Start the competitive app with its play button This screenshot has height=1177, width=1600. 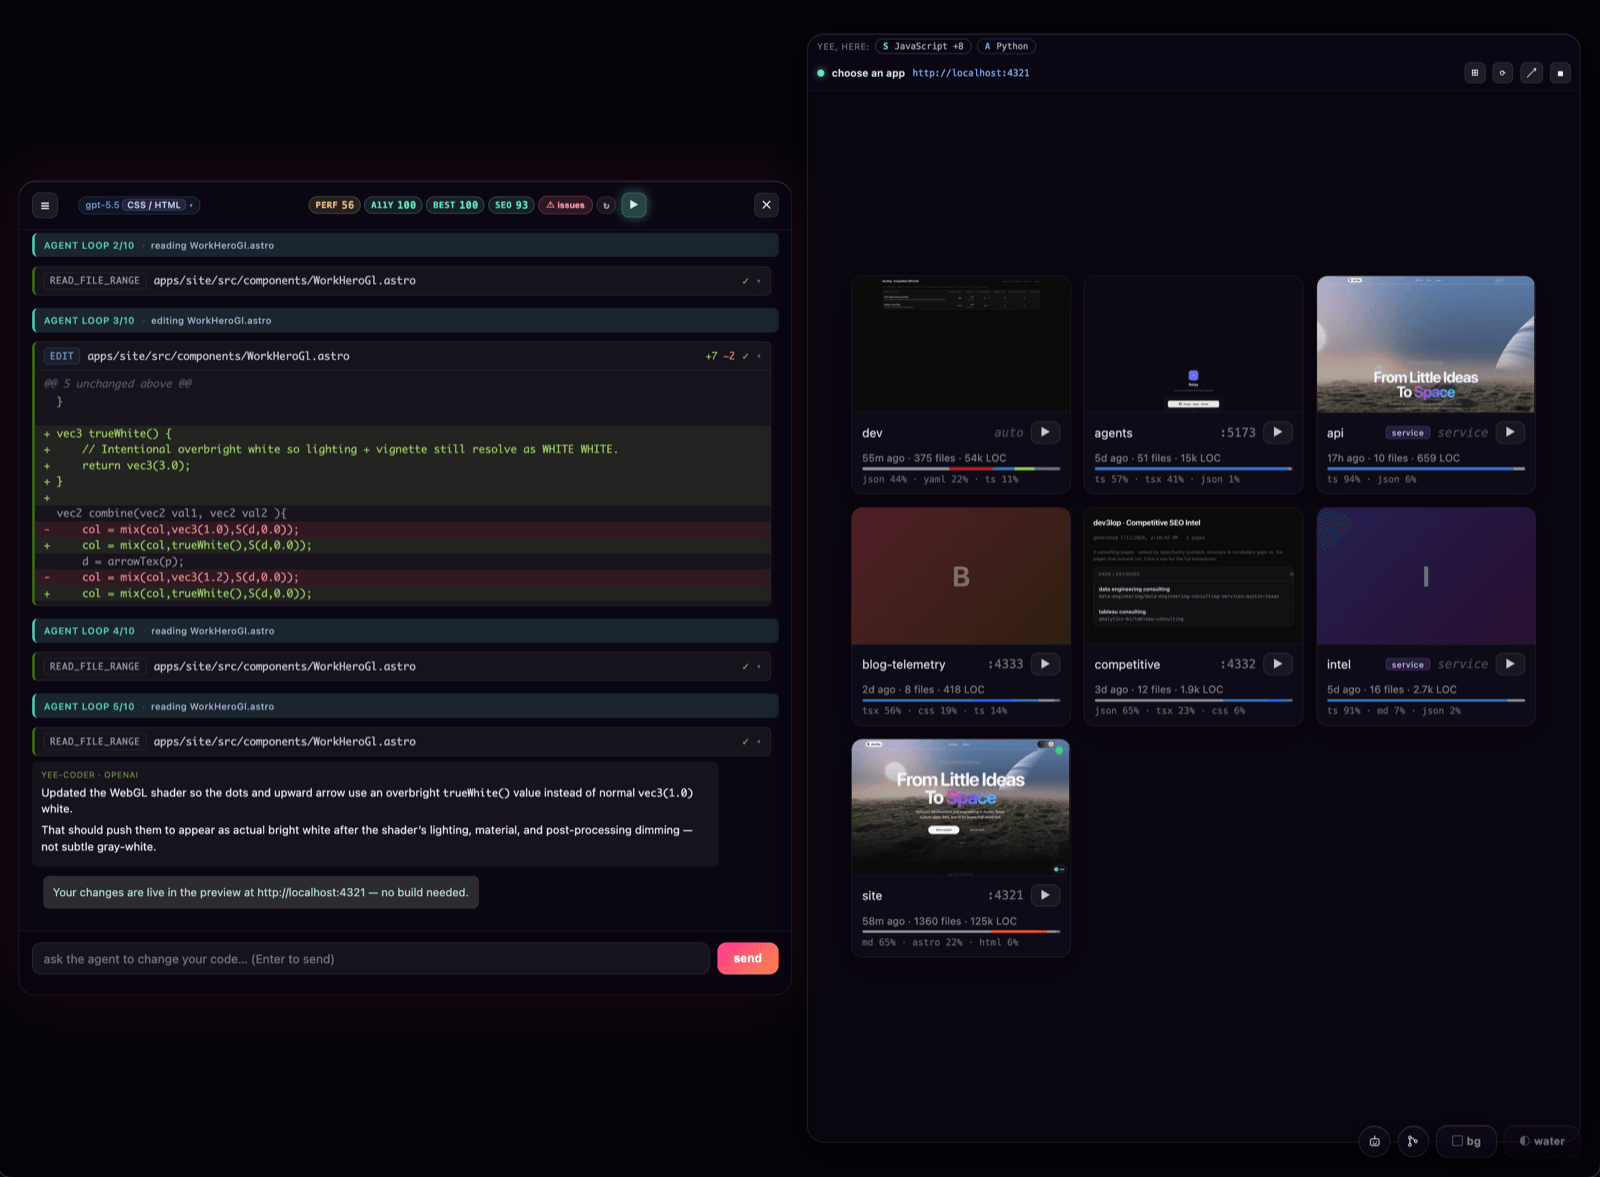[1278, 664]
